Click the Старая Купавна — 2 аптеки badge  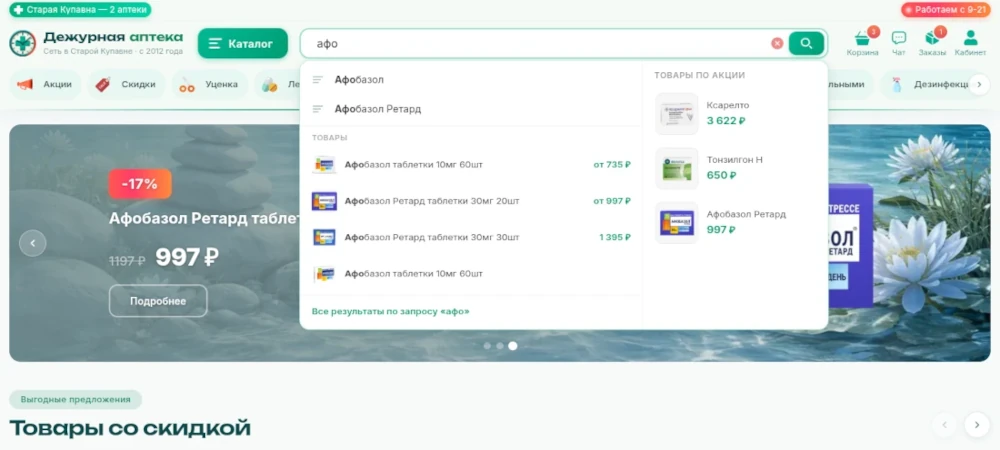pos(80,10)
